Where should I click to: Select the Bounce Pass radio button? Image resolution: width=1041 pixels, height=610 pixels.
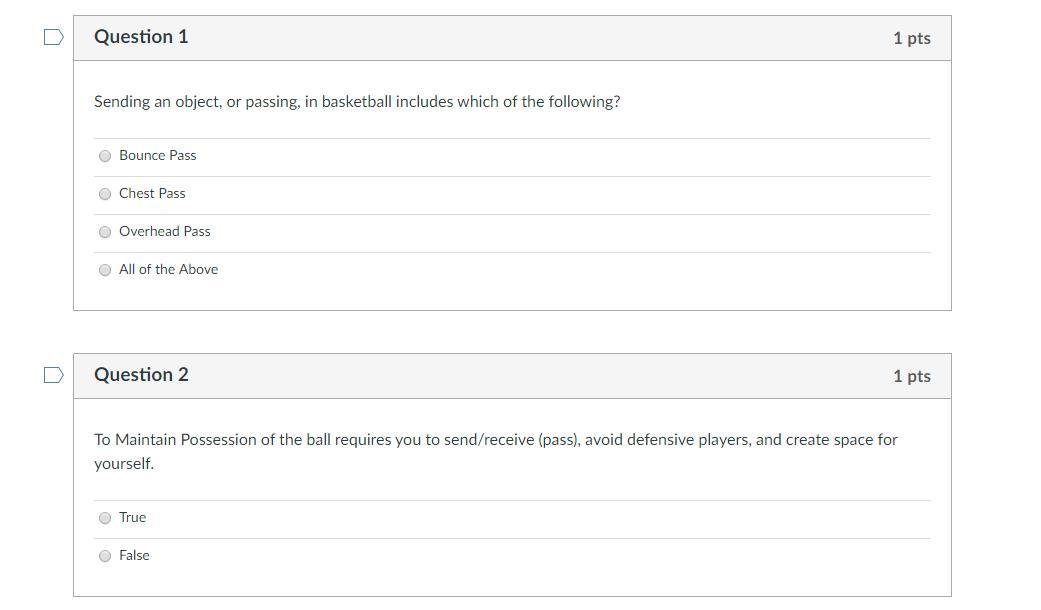point(105,156)
